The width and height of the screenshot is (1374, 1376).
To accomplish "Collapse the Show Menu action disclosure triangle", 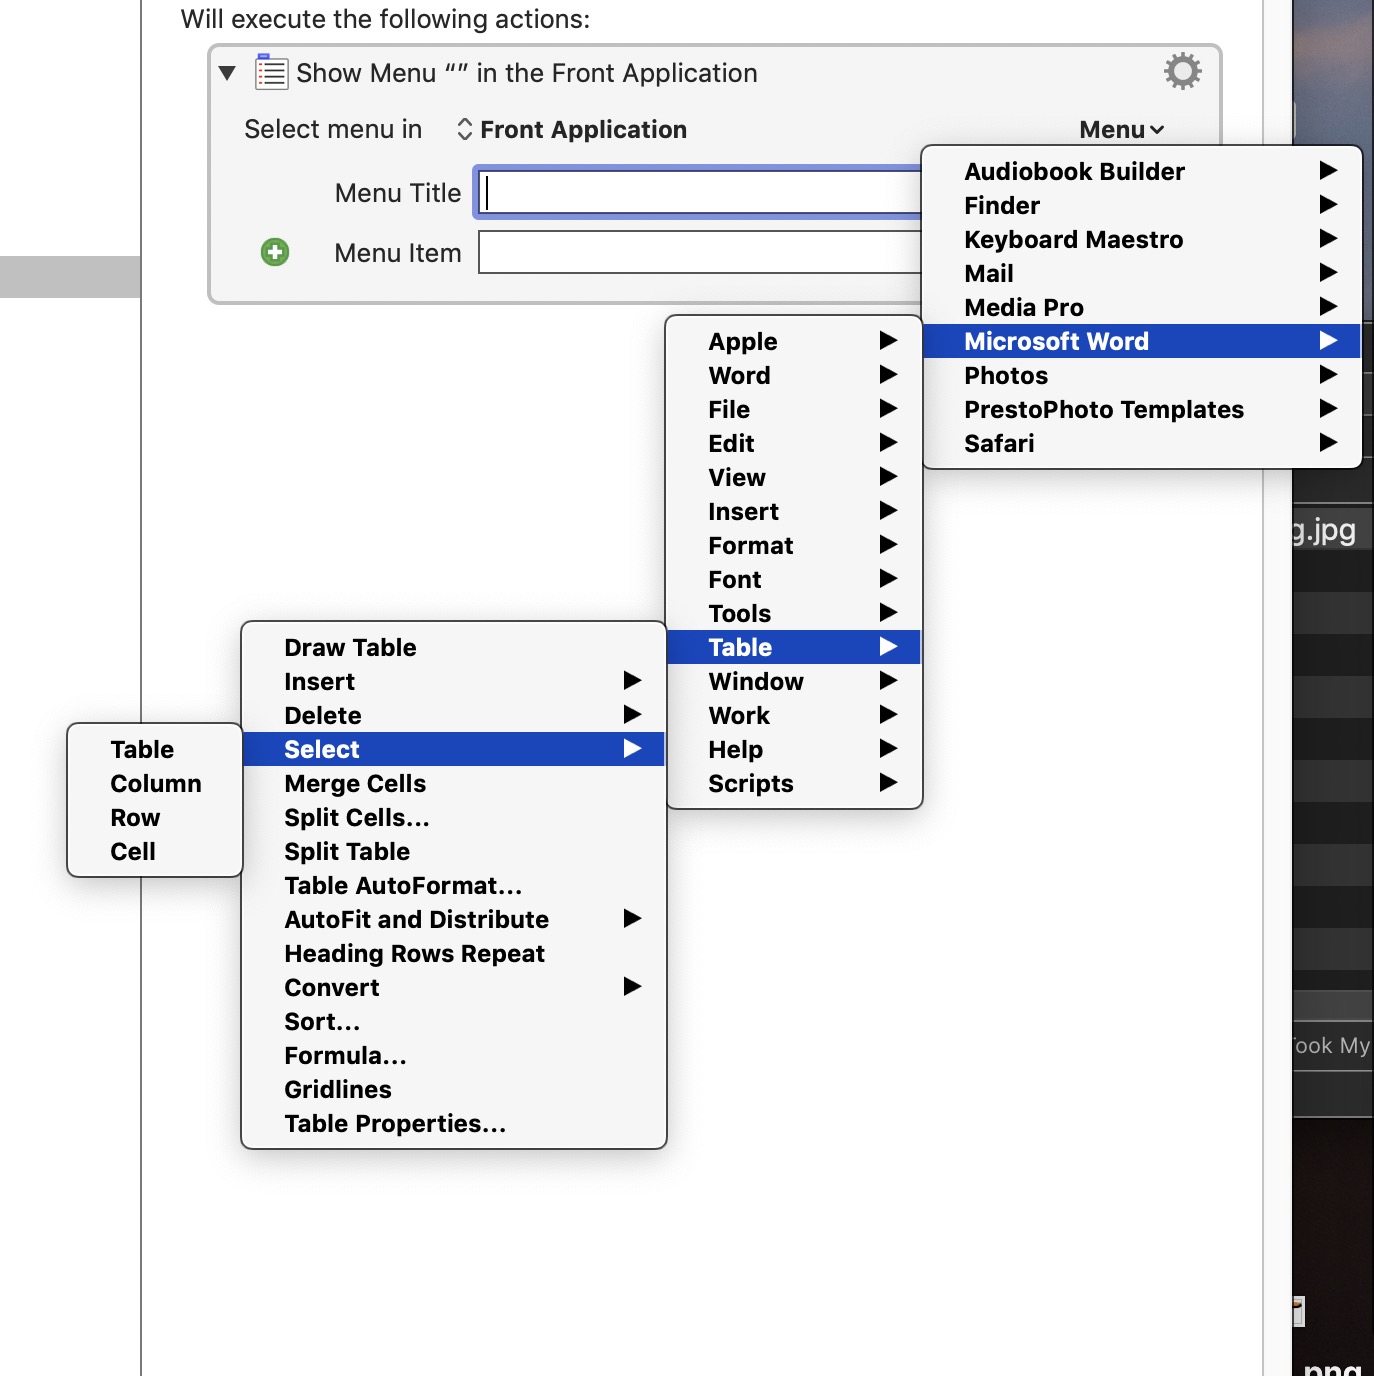I will pyautogui.click(x=227, y=73).
